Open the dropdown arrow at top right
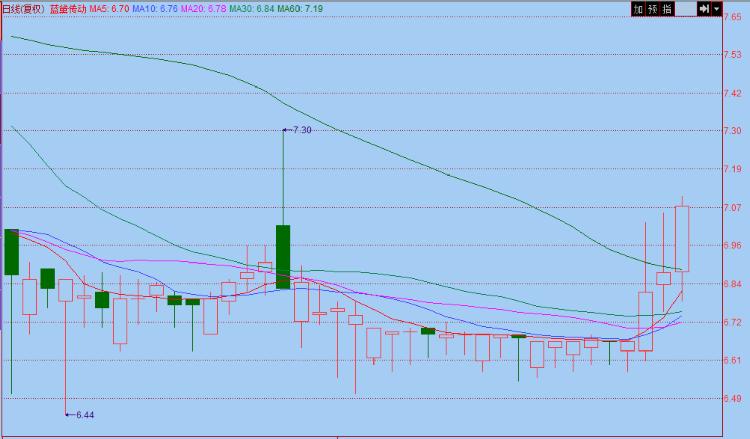 point(716,9)
